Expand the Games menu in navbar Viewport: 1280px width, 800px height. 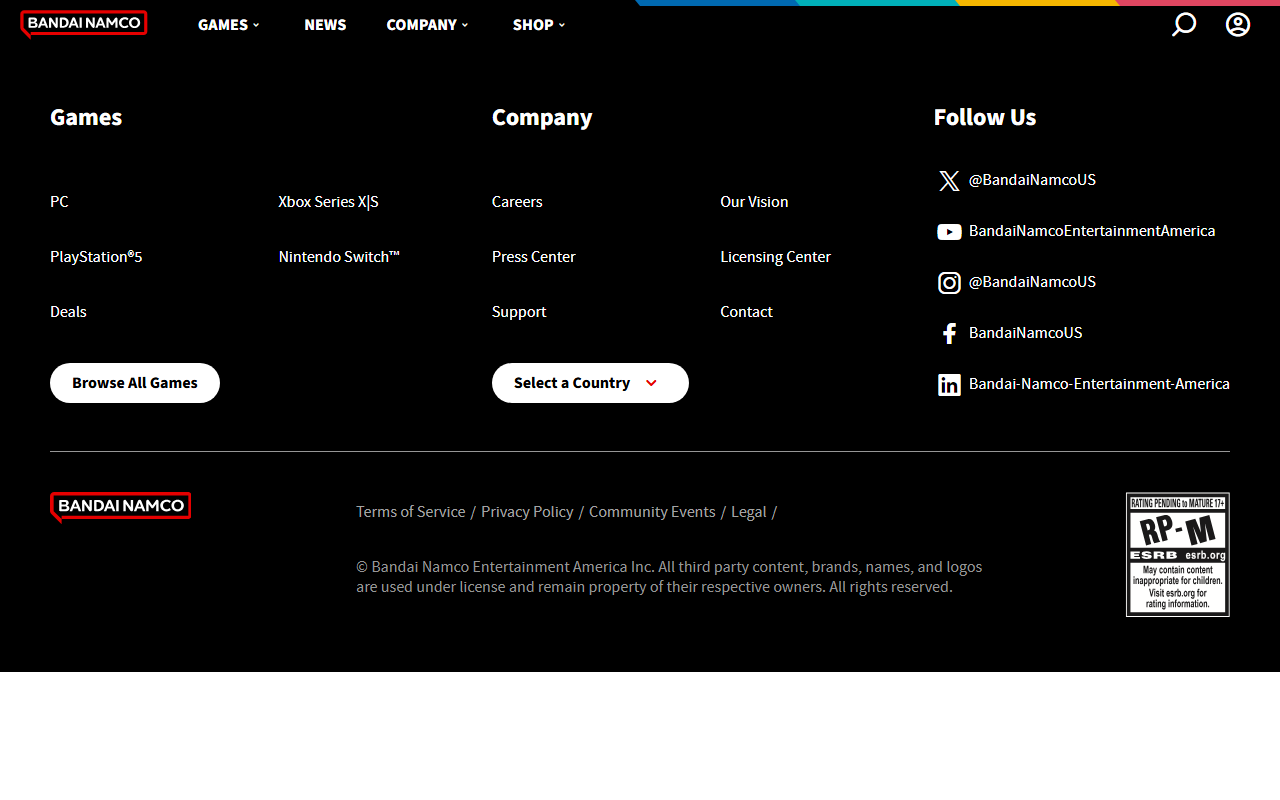pos(229,25)
